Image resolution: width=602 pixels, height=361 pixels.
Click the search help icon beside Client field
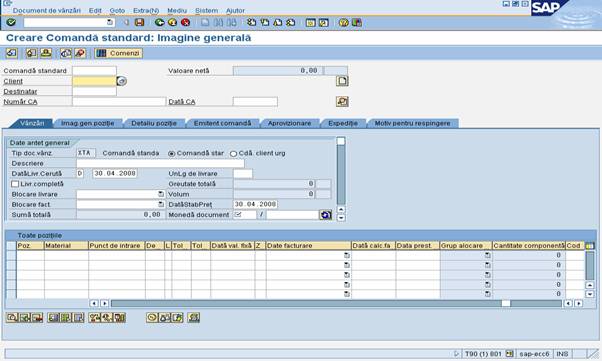point(121,81)
